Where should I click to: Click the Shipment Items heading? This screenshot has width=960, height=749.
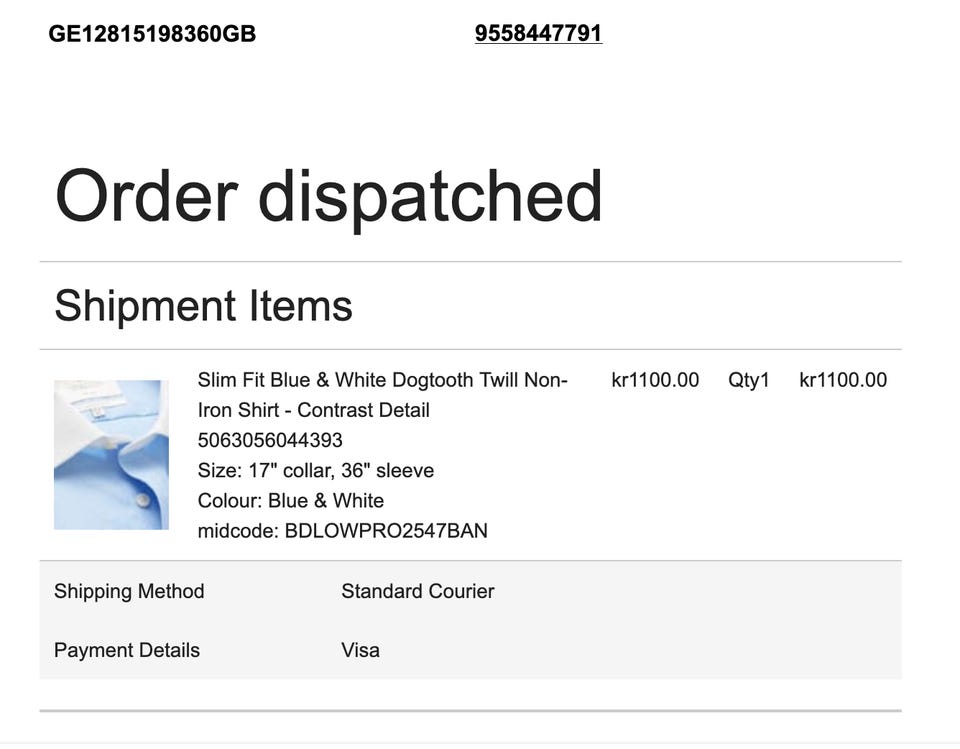point(203,306)
